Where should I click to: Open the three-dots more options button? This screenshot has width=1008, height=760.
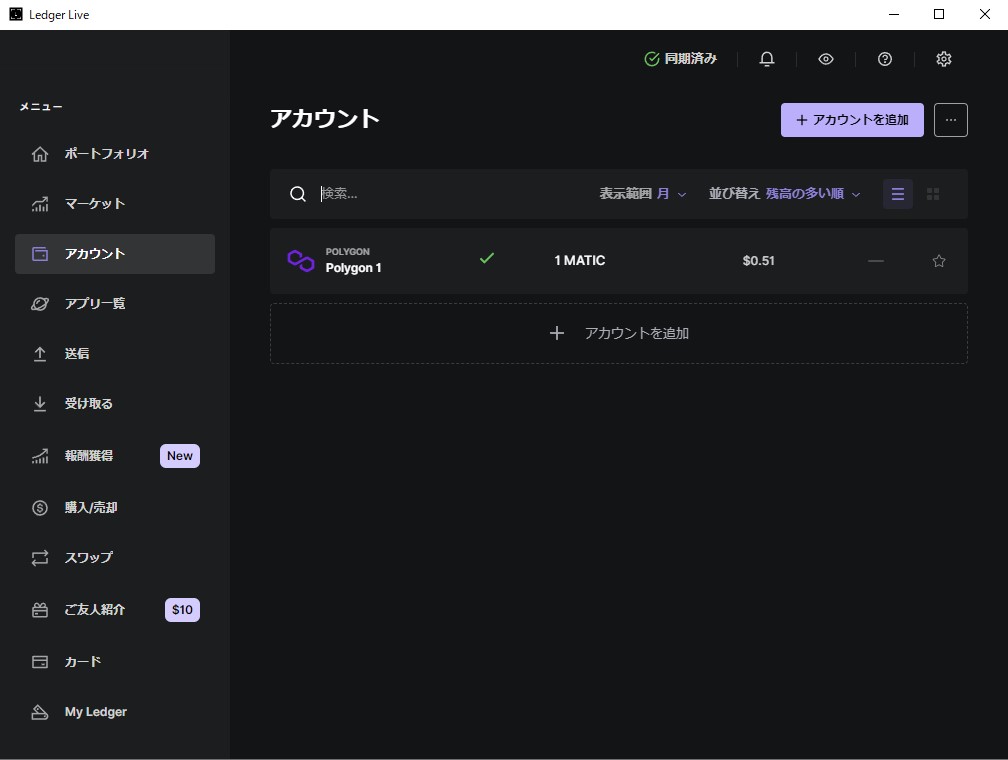click(x=950, y=120)
